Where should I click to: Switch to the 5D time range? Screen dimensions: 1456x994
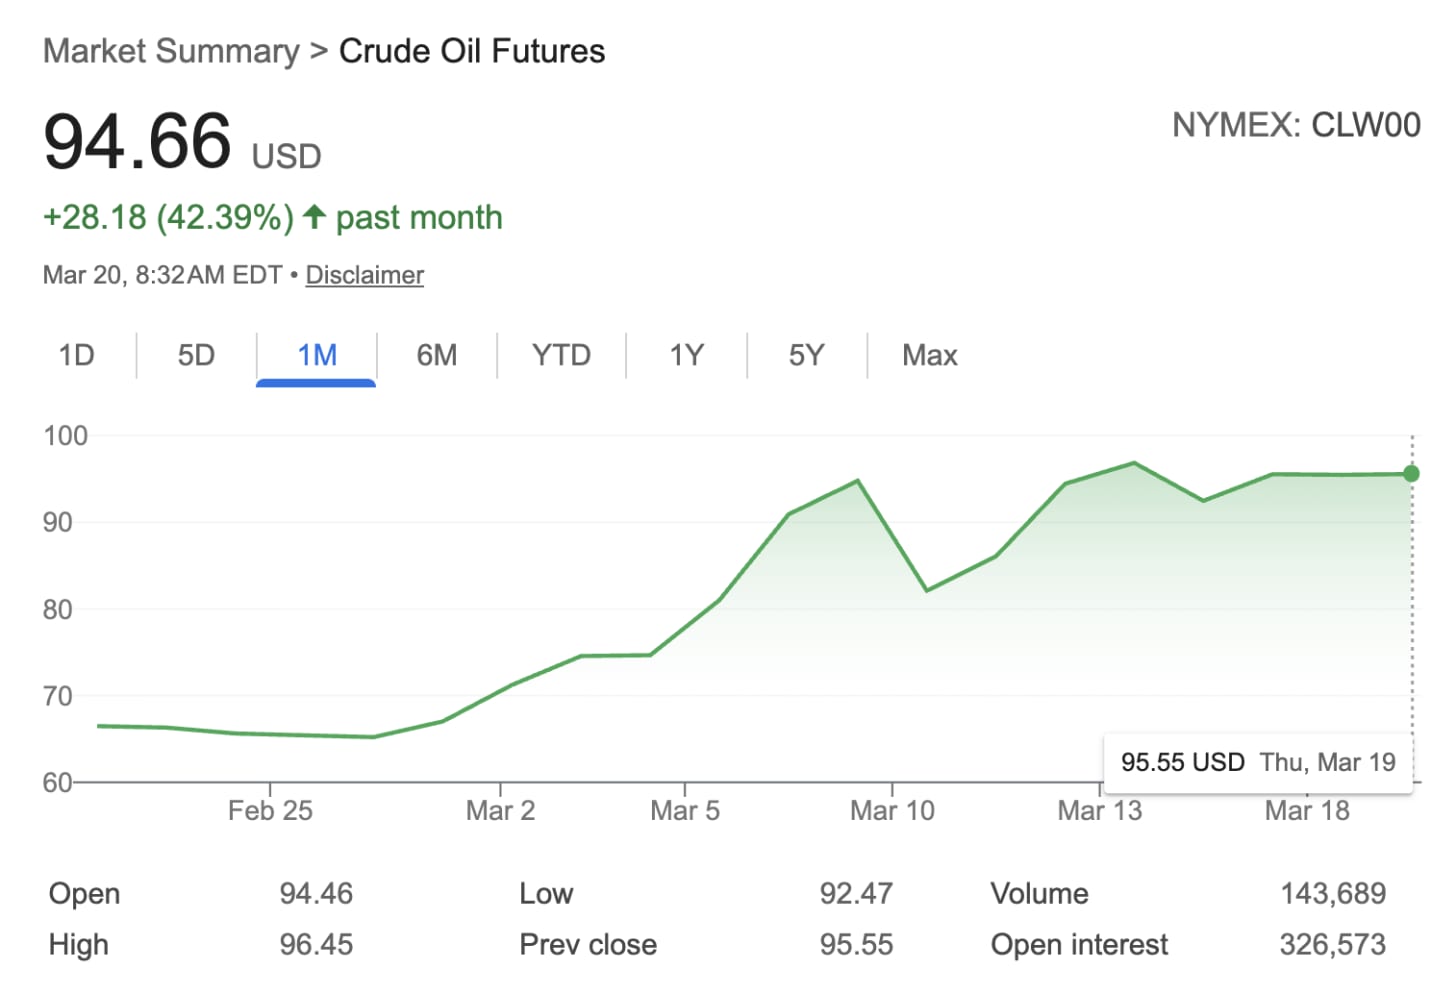(196, 355)
